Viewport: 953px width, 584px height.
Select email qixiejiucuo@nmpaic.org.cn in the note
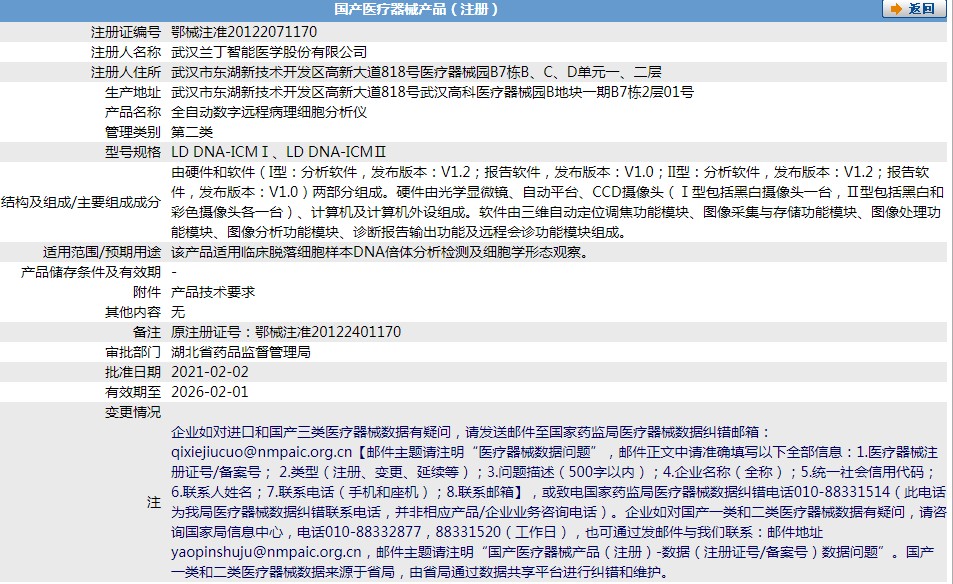pos(261,452)
